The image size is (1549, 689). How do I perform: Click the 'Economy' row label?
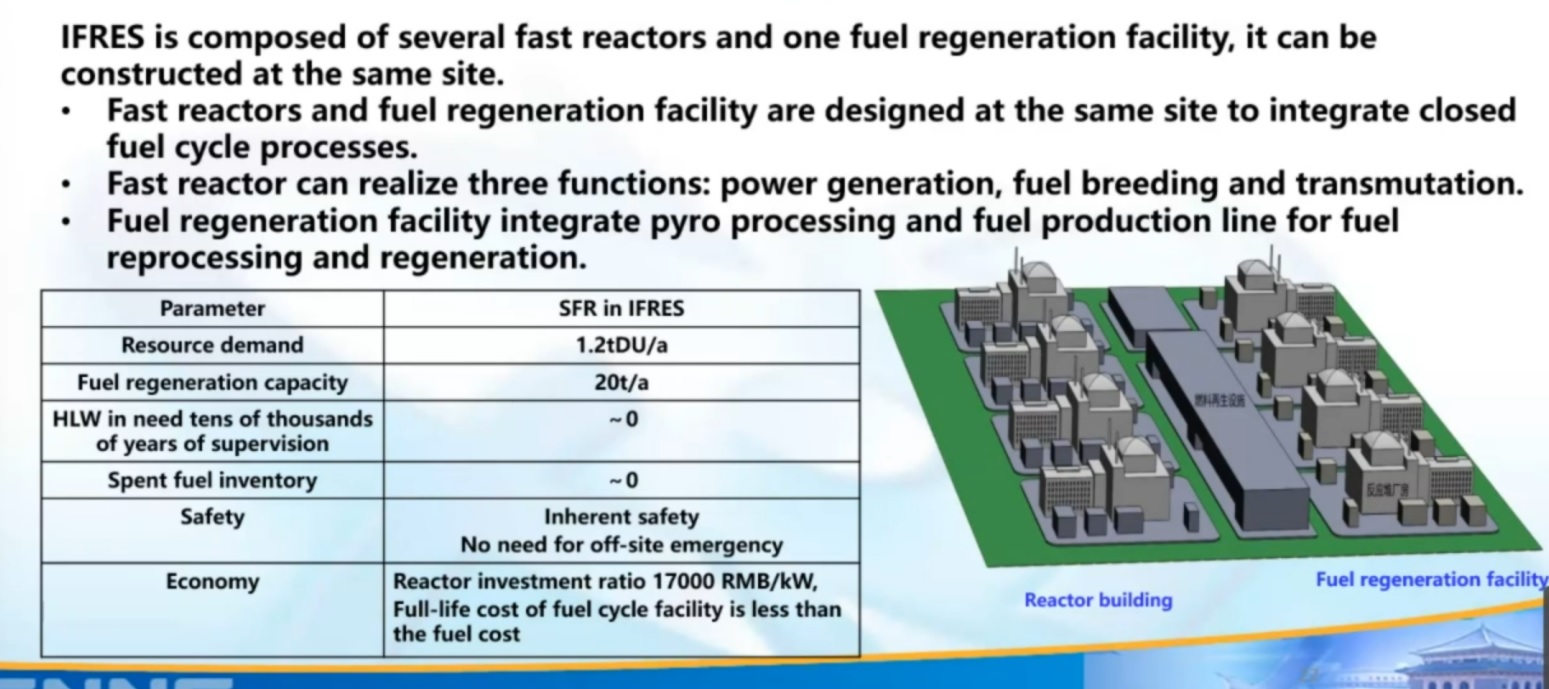pos(212,582)
